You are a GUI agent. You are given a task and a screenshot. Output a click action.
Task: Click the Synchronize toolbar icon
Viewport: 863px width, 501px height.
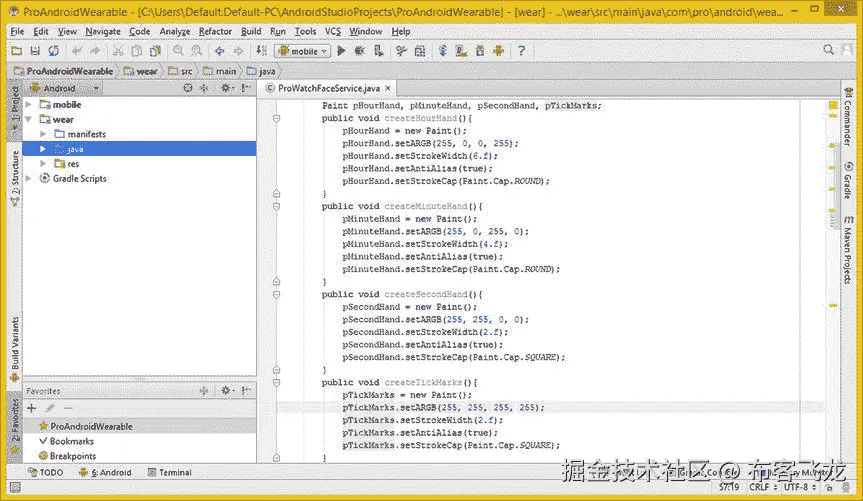53,51
